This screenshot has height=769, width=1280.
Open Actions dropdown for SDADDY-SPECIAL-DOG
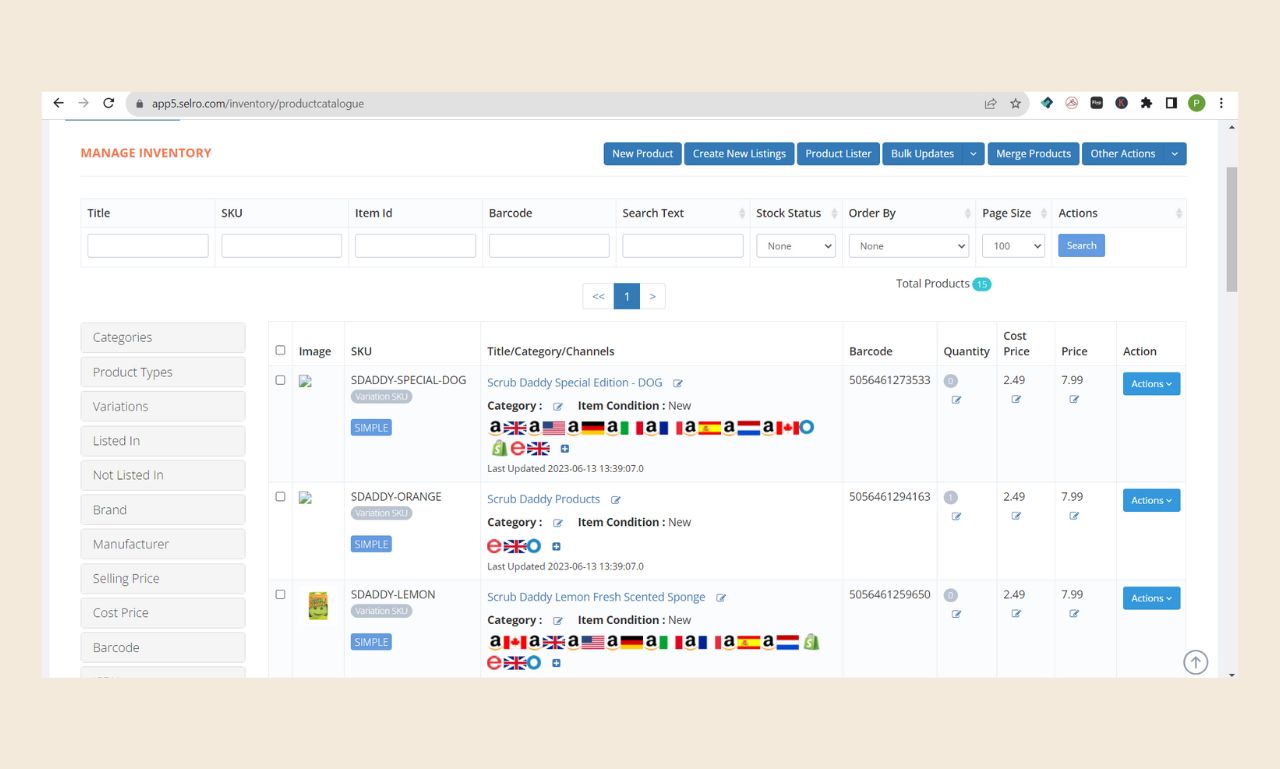click(x=1151, y=384)
